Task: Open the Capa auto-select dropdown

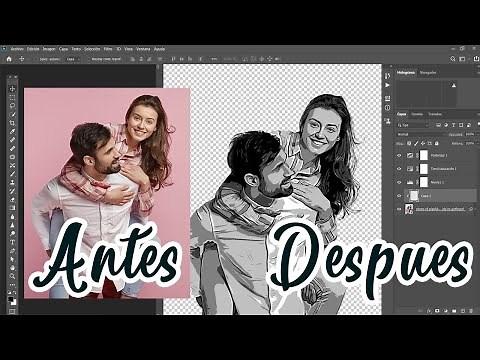Action: coord(73,59)
